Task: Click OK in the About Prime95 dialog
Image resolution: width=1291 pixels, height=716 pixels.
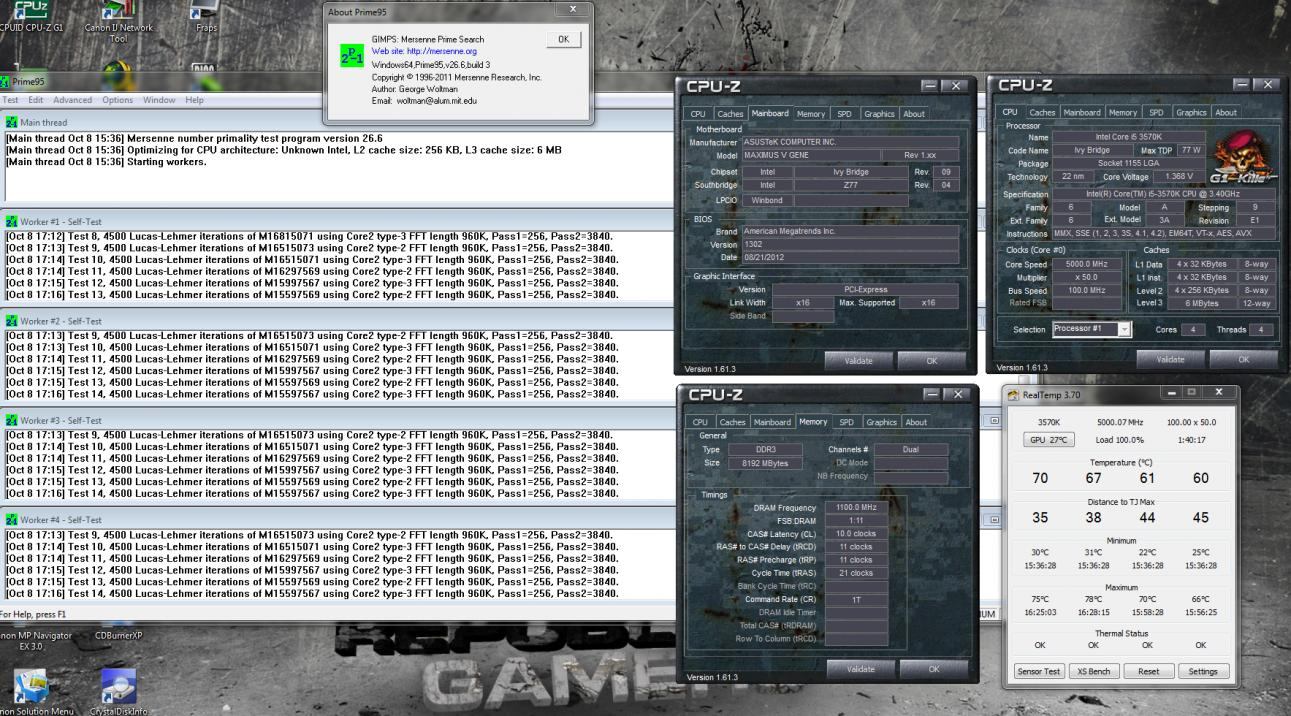Action: pos(563,39)
